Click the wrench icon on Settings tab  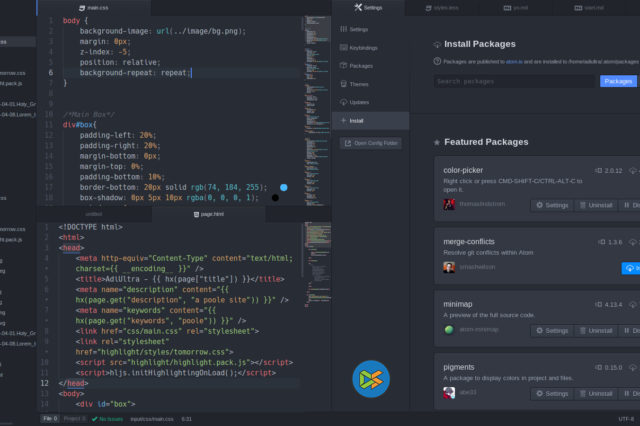(358, 7)
